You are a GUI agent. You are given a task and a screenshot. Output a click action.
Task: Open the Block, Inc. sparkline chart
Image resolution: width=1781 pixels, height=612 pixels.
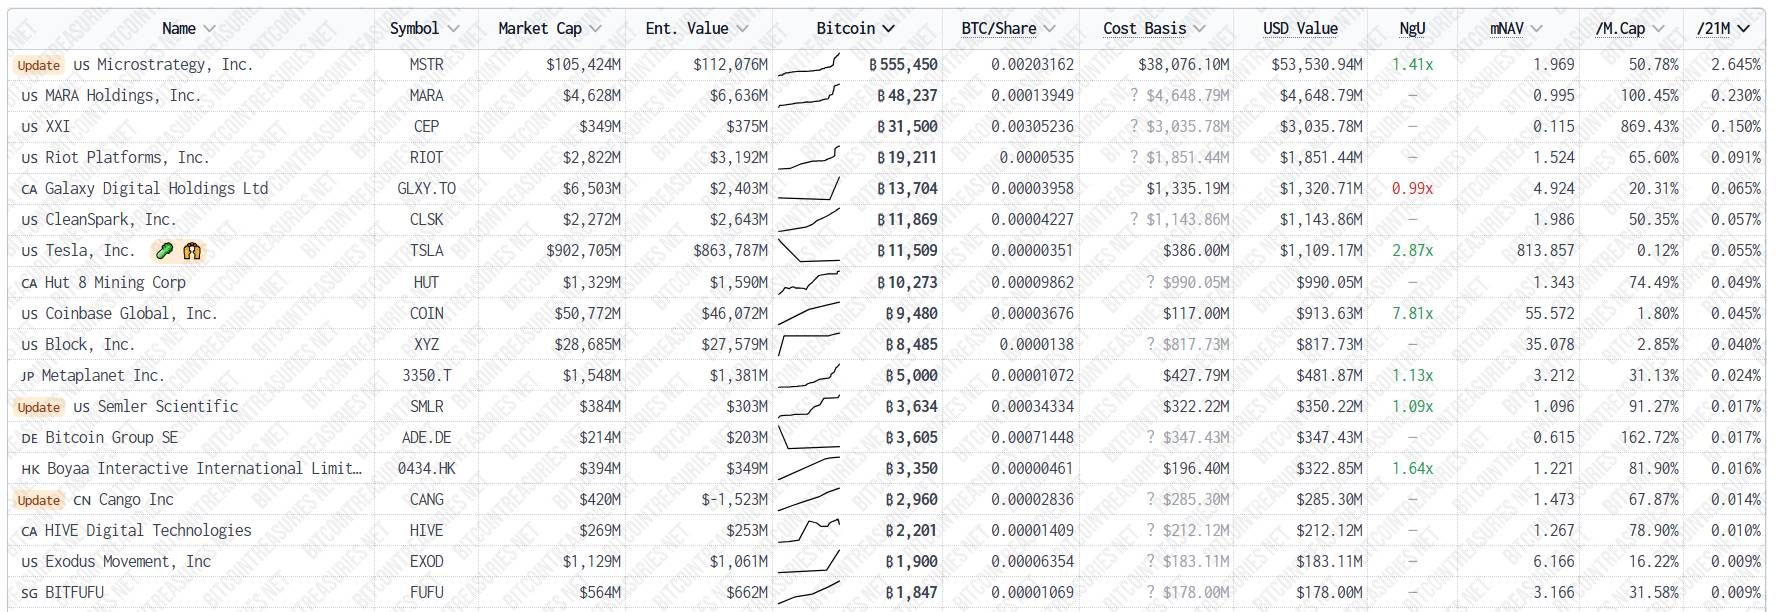pos(809,345)
